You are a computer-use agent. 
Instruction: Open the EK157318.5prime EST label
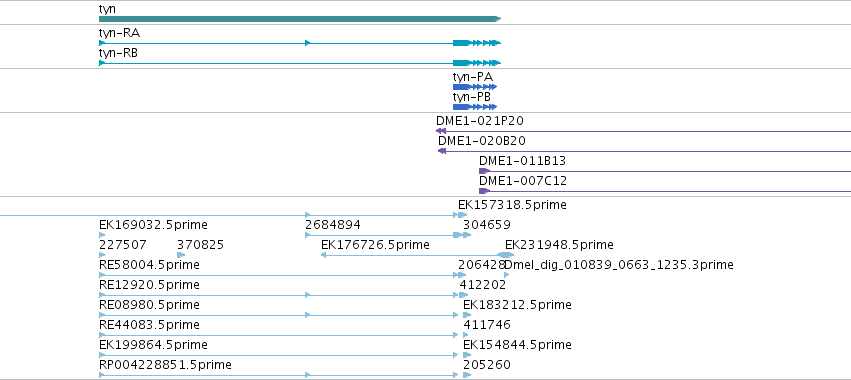[x=512, y=205]
